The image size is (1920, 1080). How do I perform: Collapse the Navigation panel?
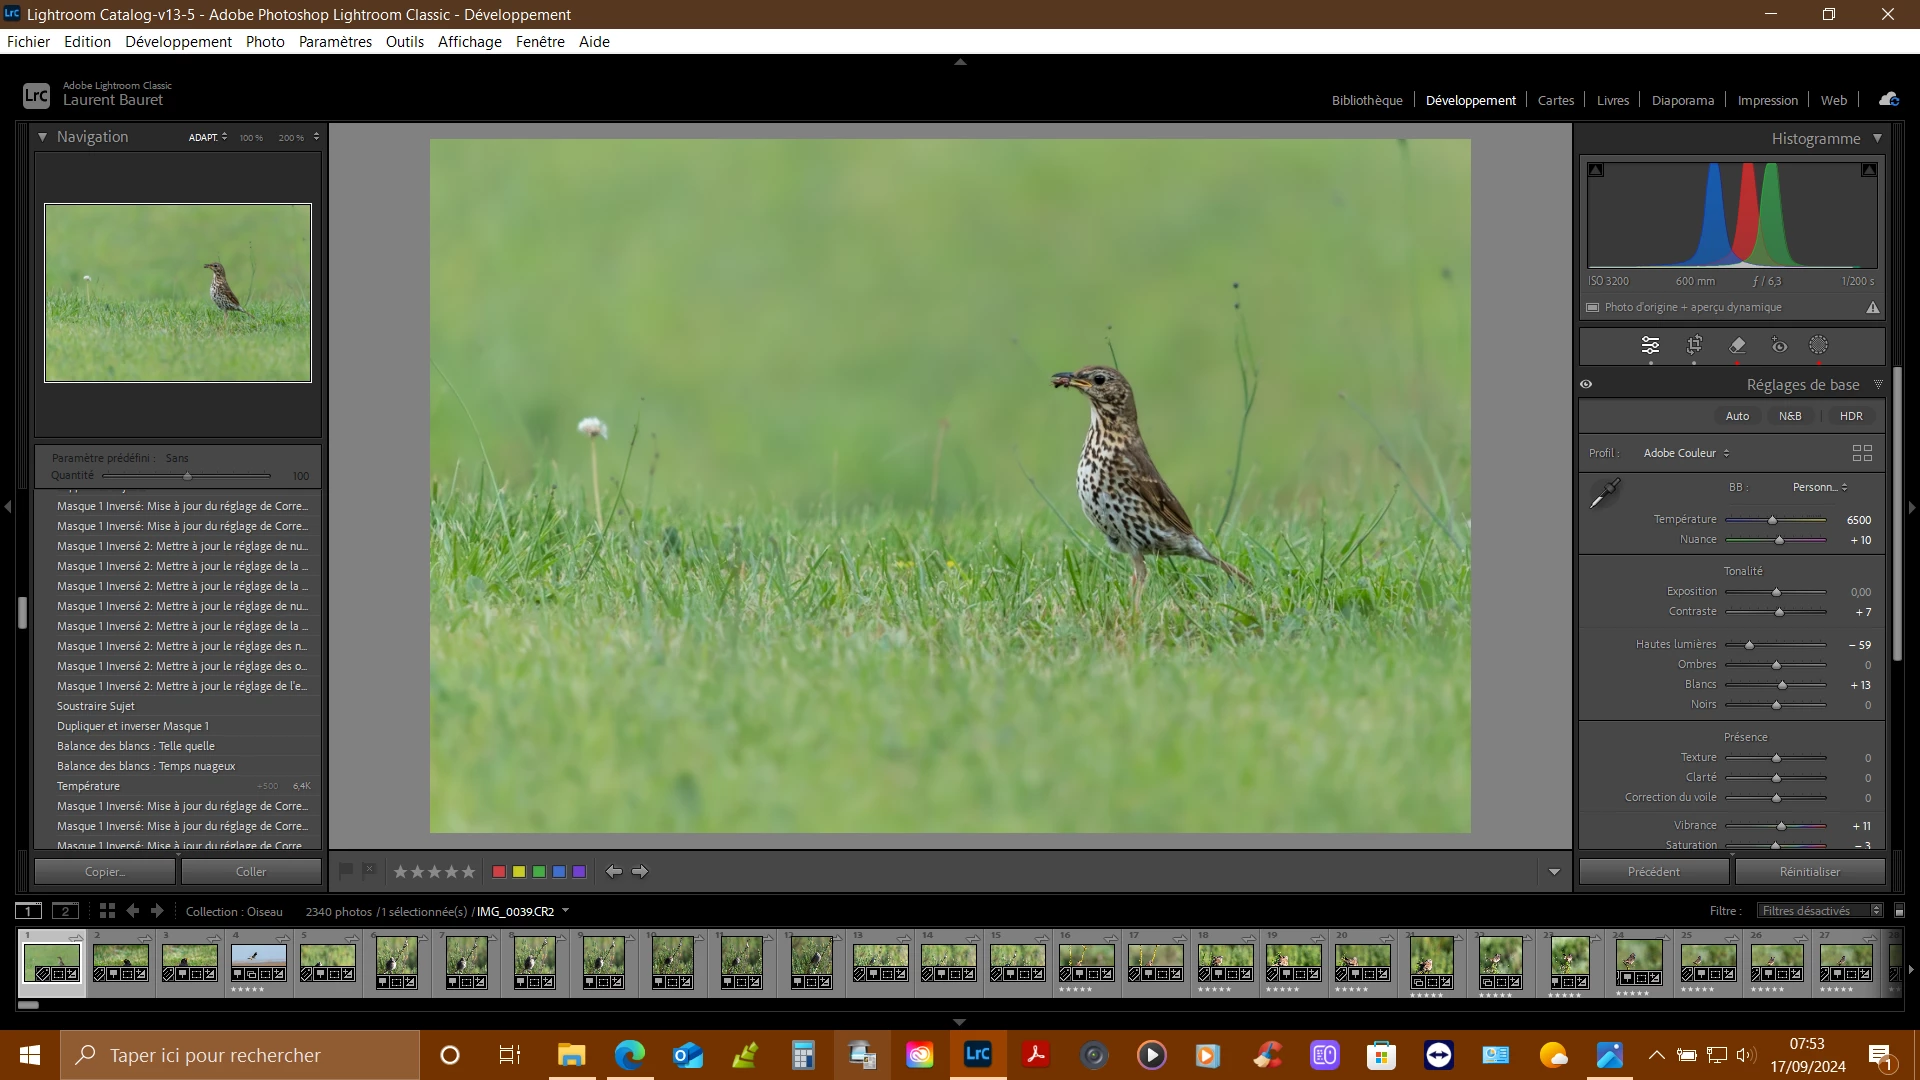coord(43,137)
